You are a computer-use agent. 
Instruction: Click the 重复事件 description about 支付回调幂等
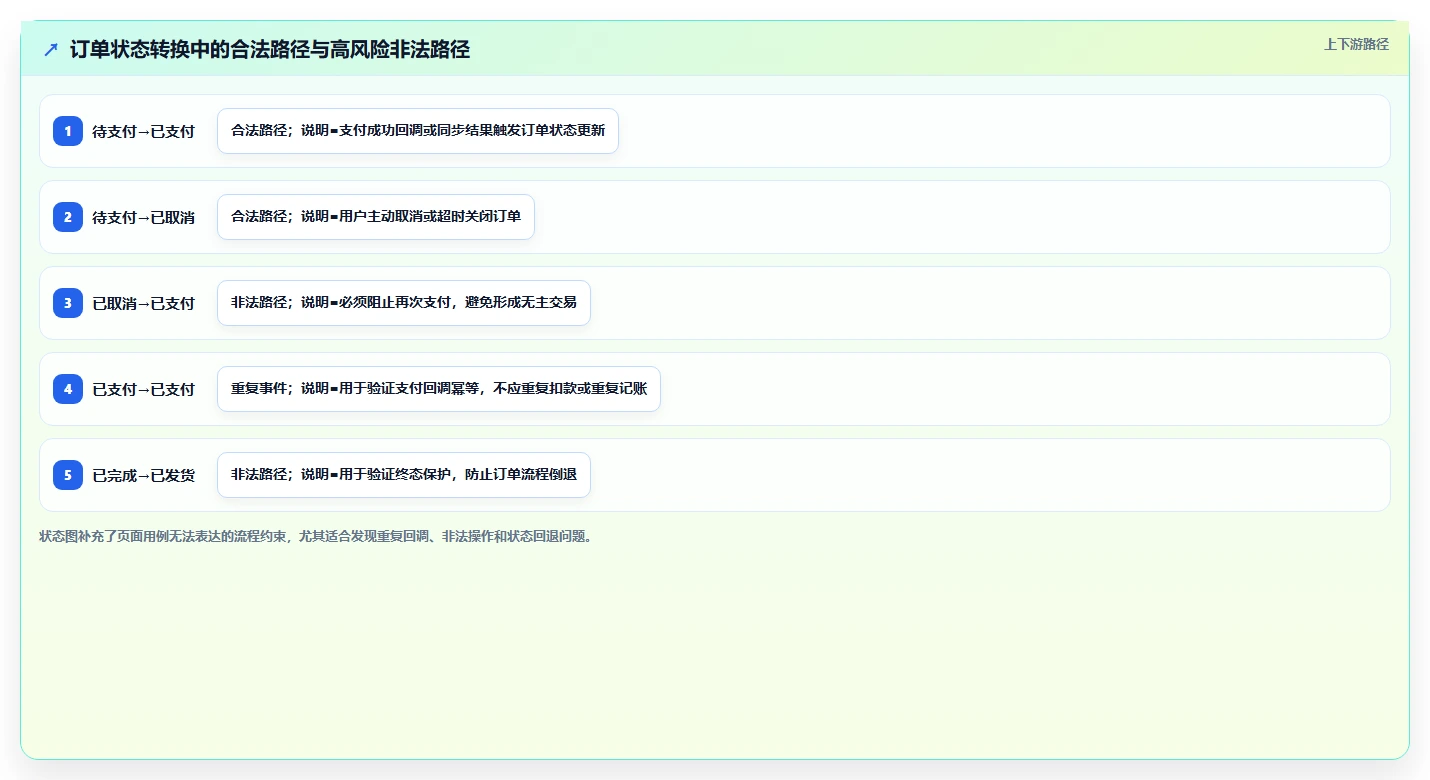point(439,389)
